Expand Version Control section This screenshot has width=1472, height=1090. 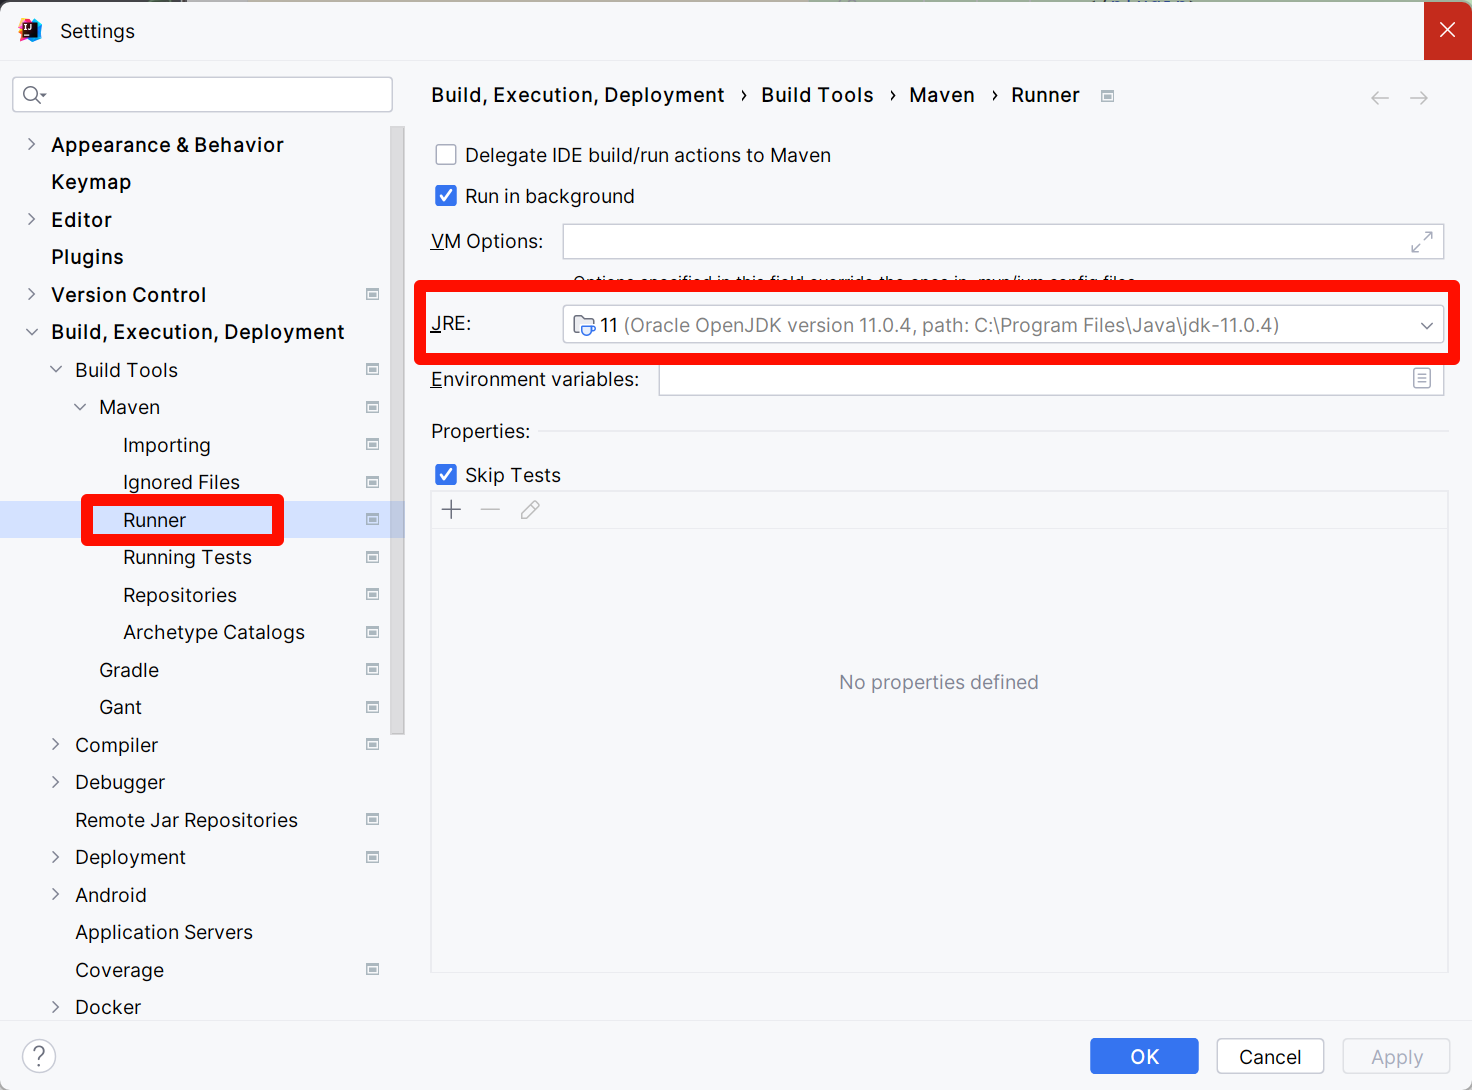click(31, 294)
